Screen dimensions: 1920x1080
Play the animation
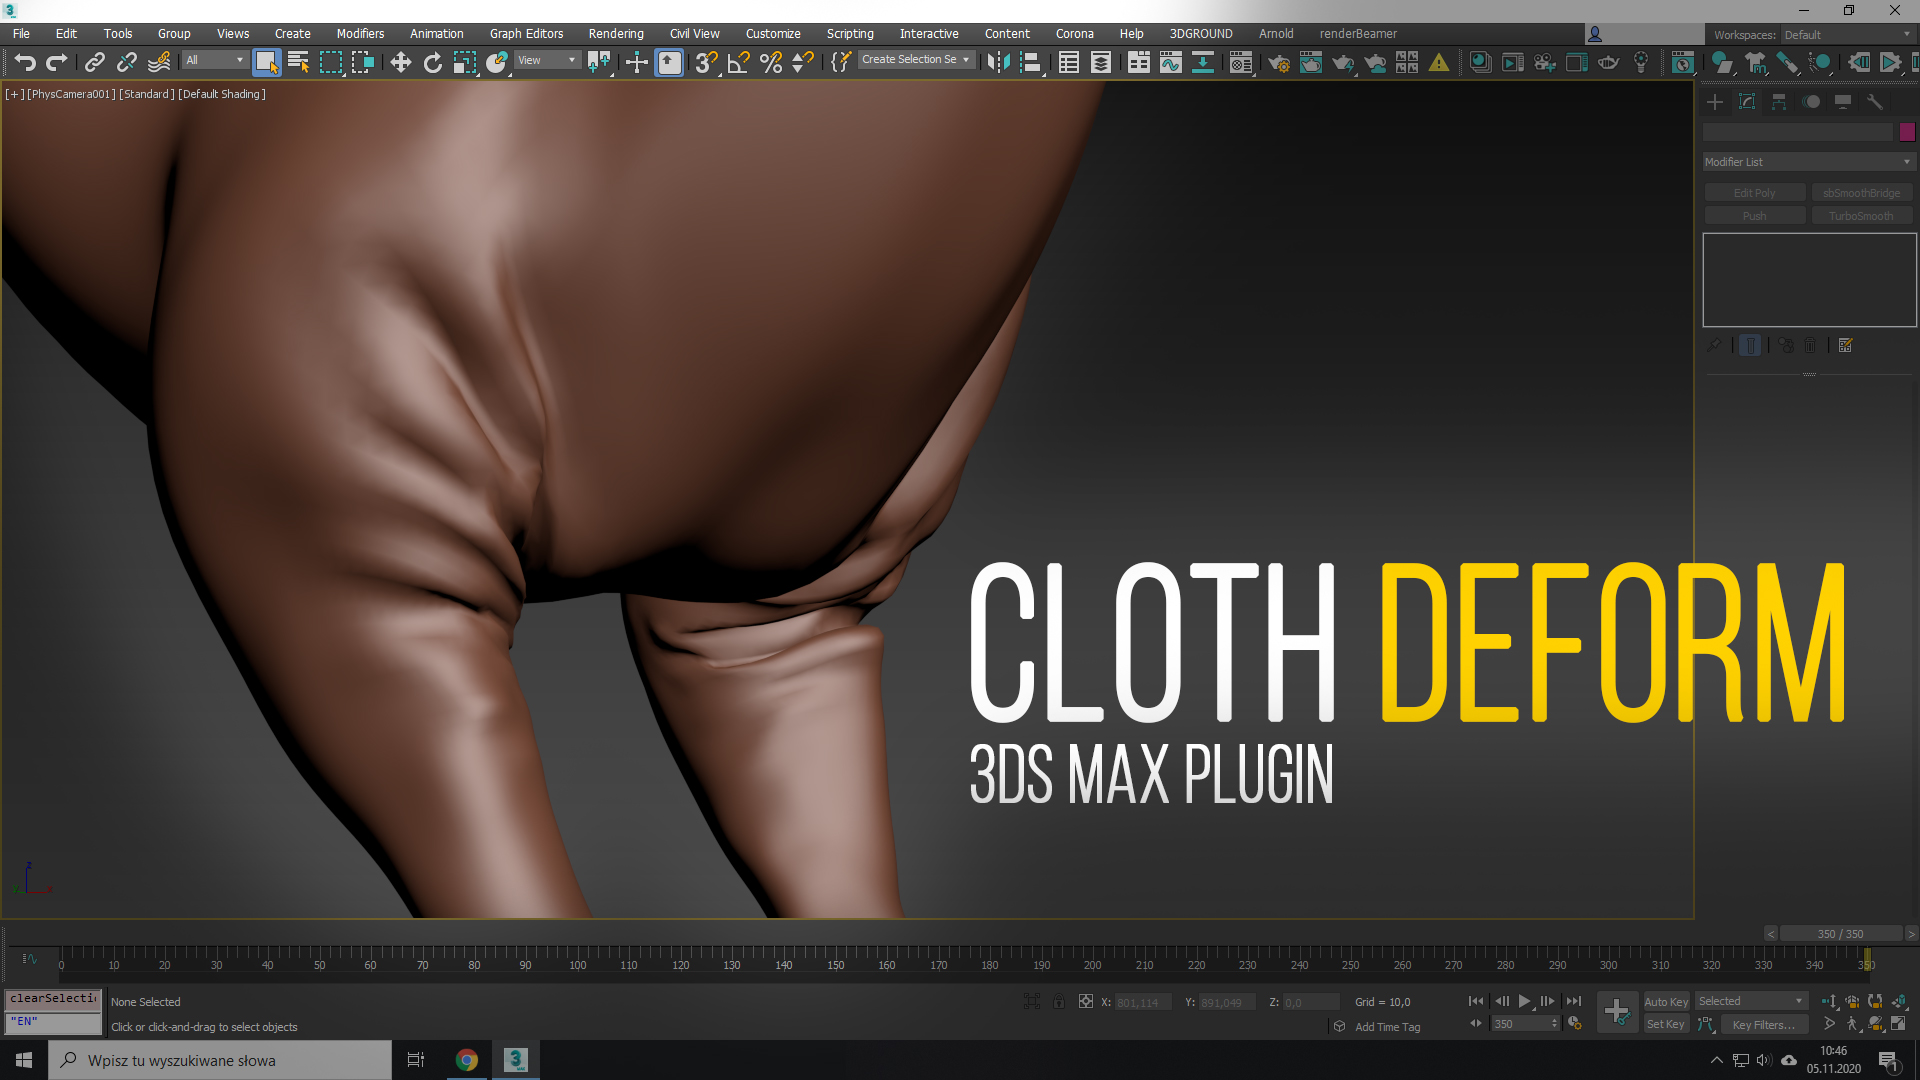[x=1524, y=1001]
